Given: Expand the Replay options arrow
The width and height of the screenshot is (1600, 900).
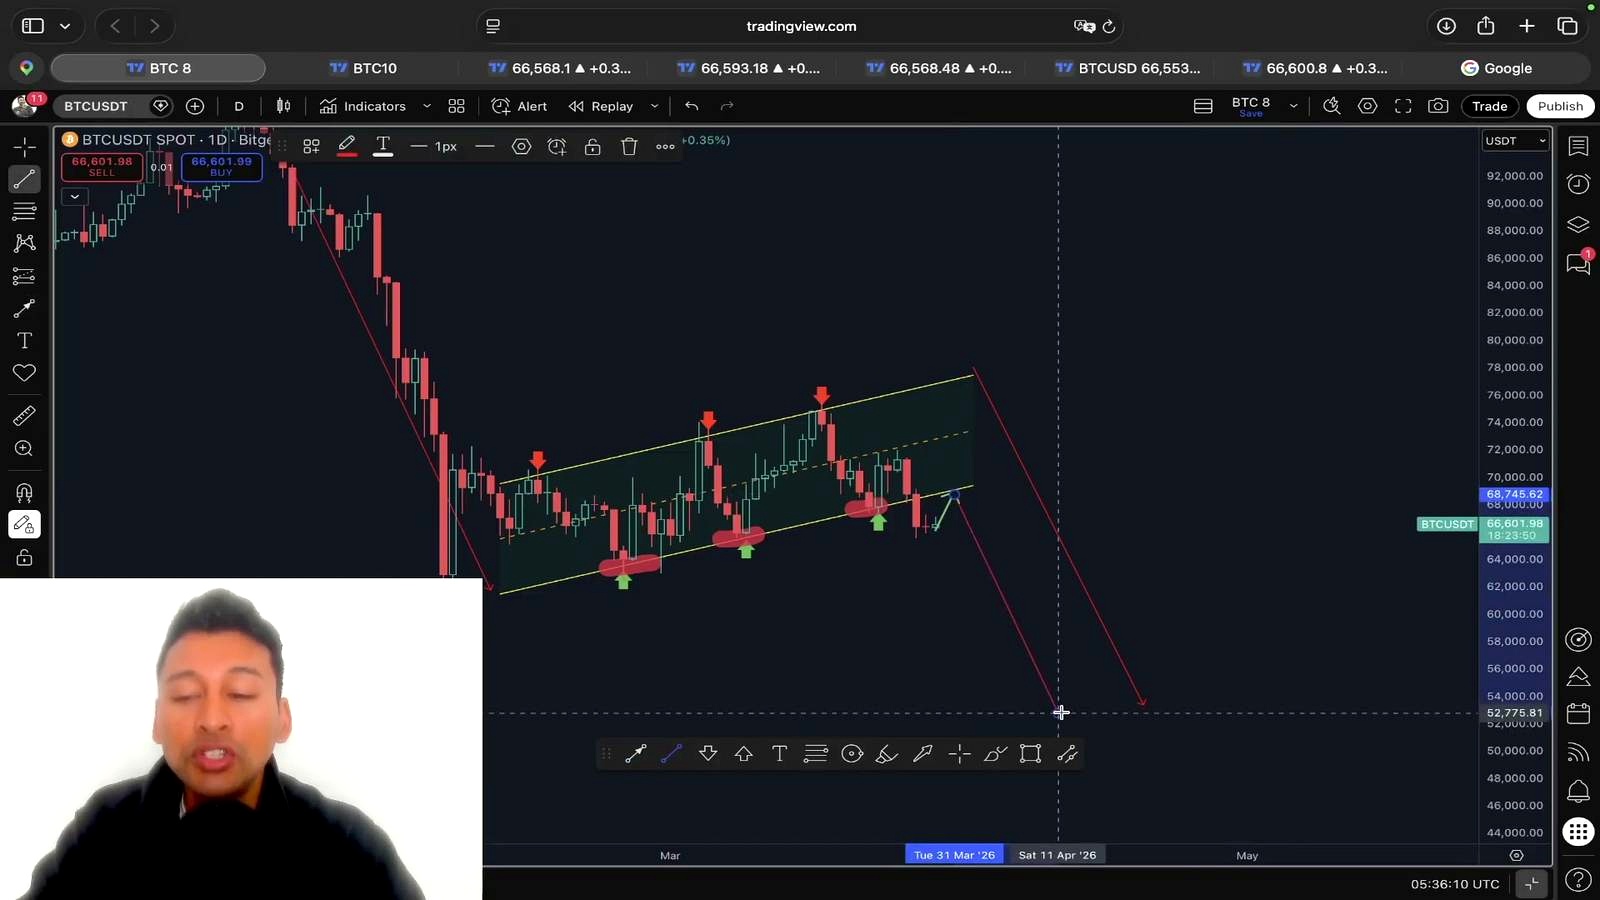Looking at the screenshot, I should [654, 106].
